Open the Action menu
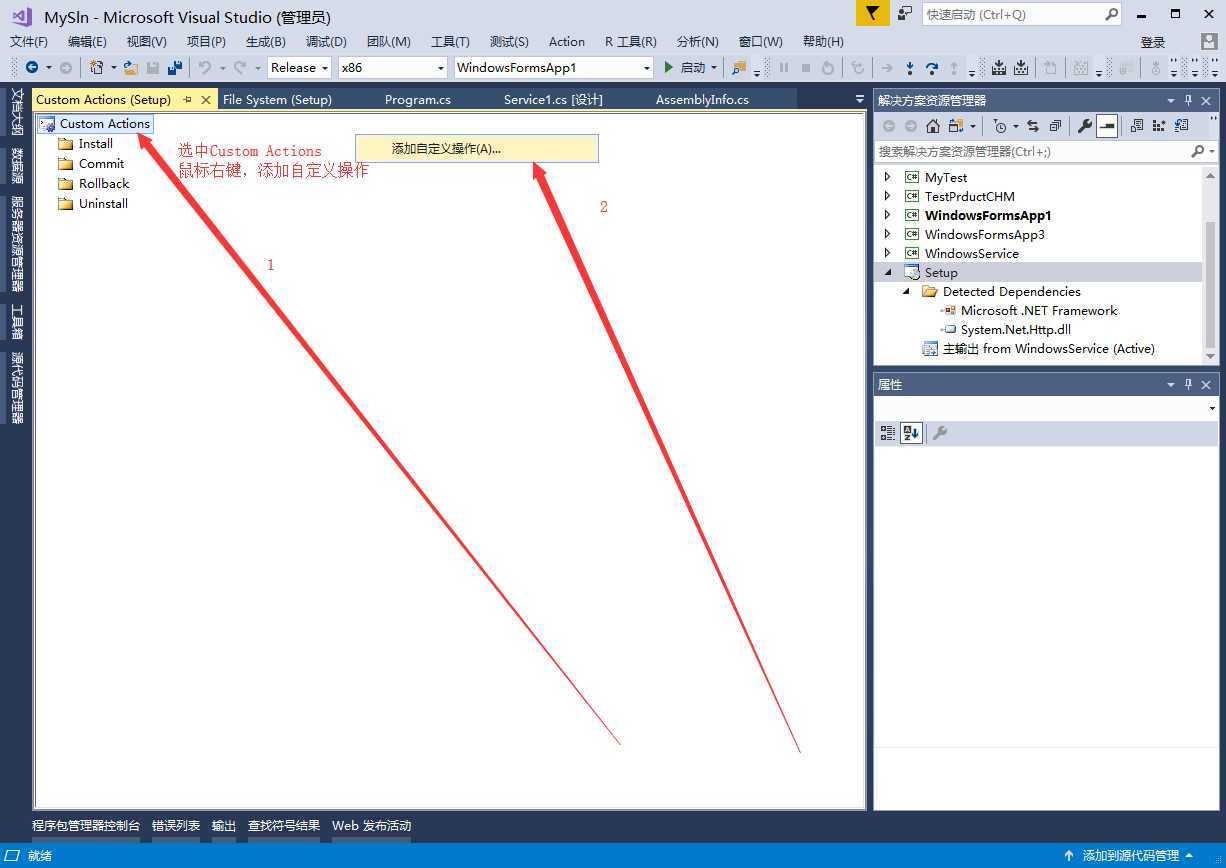This screenshot has width=1226, height=868. [x=567, y=41]
